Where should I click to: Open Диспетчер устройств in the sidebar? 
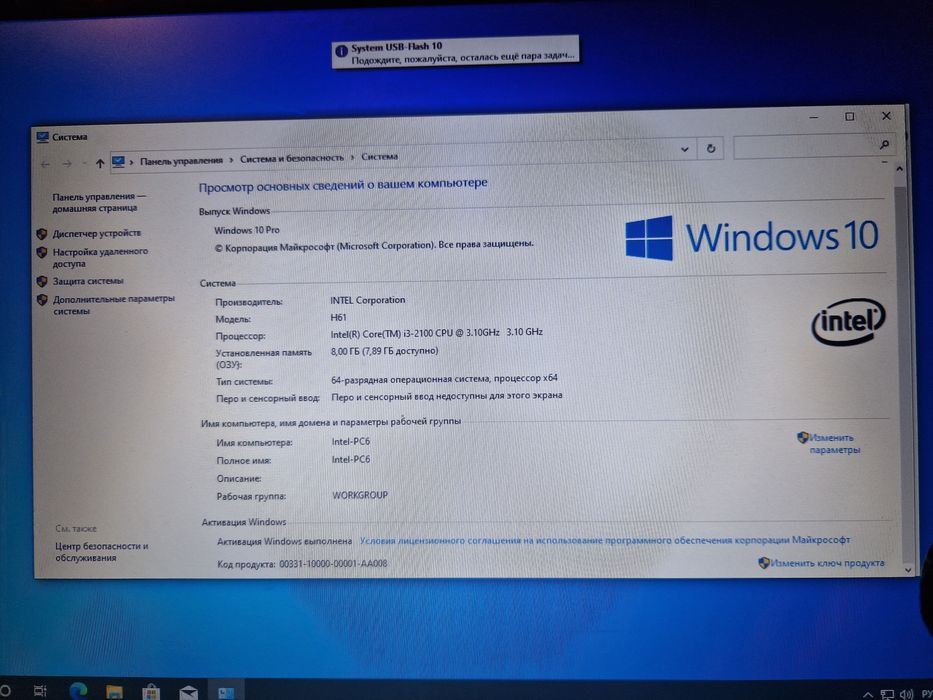[x=96, y=233]
